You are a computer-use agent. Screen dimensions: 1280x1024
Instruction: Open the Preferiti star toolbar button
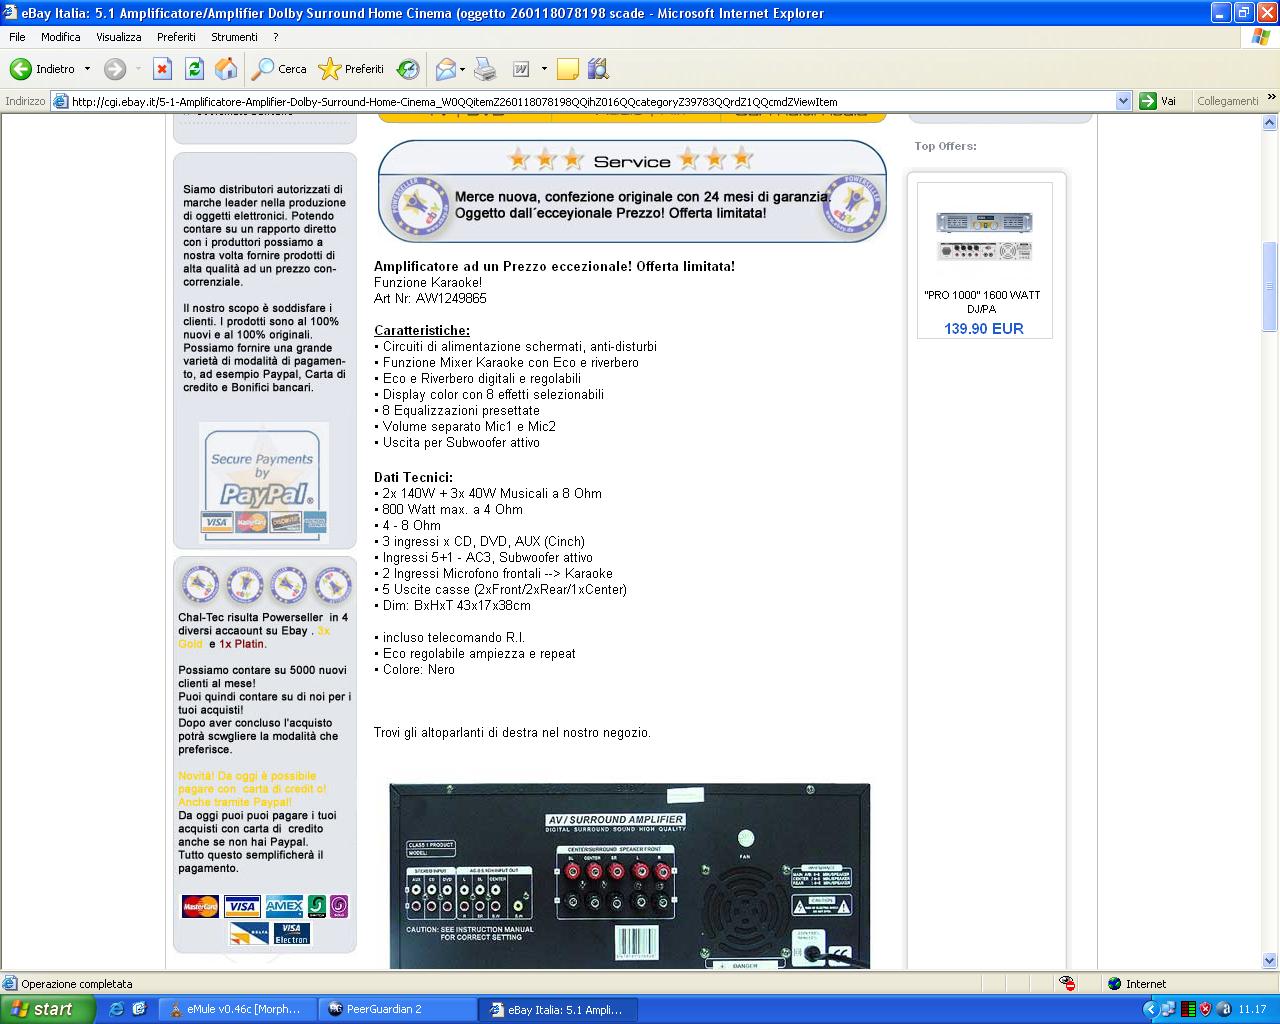point(351,69)
